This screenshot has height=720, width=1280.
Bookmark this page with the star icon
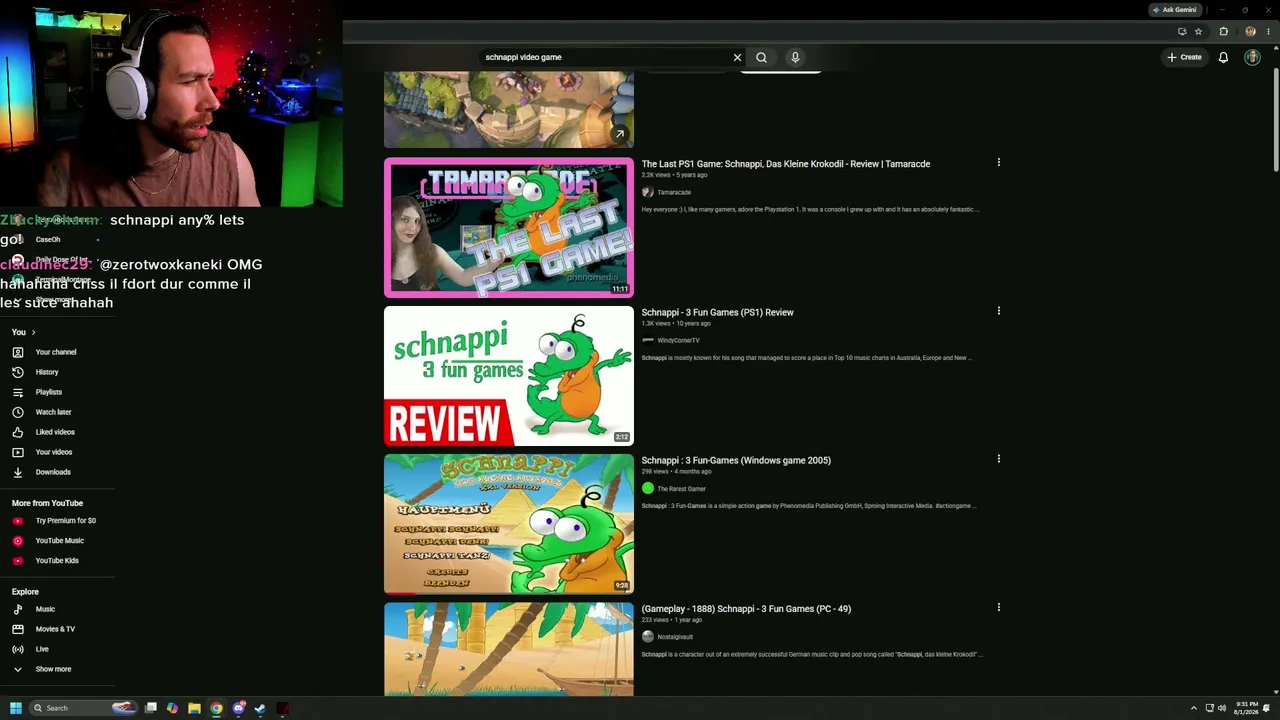(1198, 31)
